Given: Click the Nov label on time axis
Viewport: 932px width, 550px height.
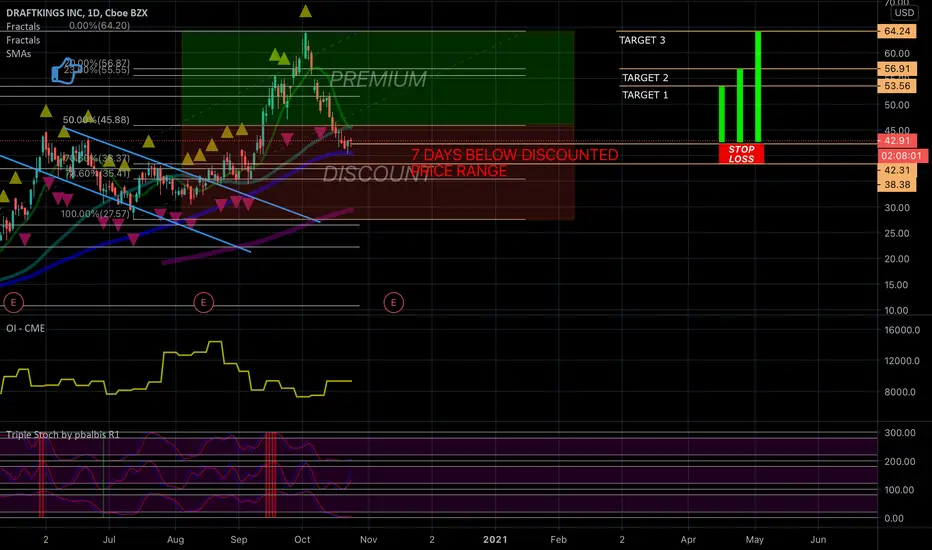Looking at the screenshot, I should click(x=369, y=539).
